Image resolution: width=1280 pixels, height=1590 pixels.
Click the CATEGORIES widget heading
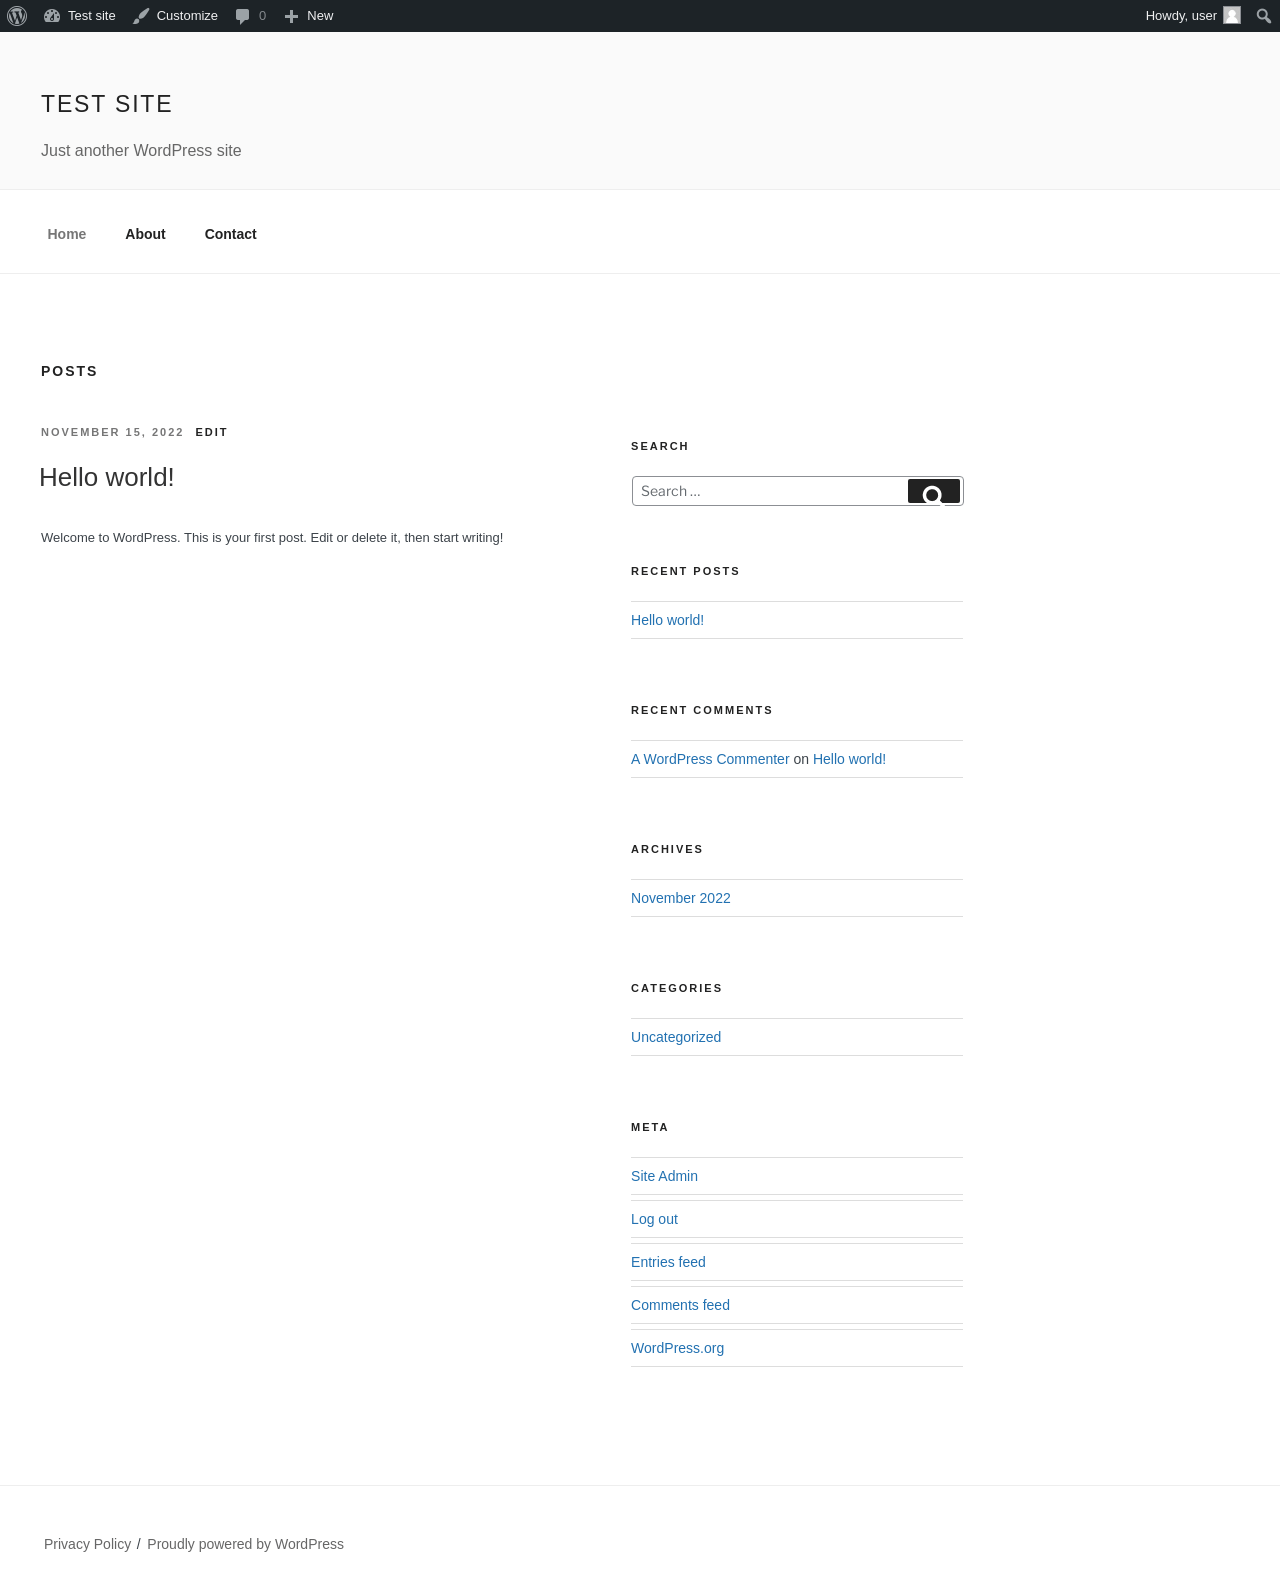point(676,988)
